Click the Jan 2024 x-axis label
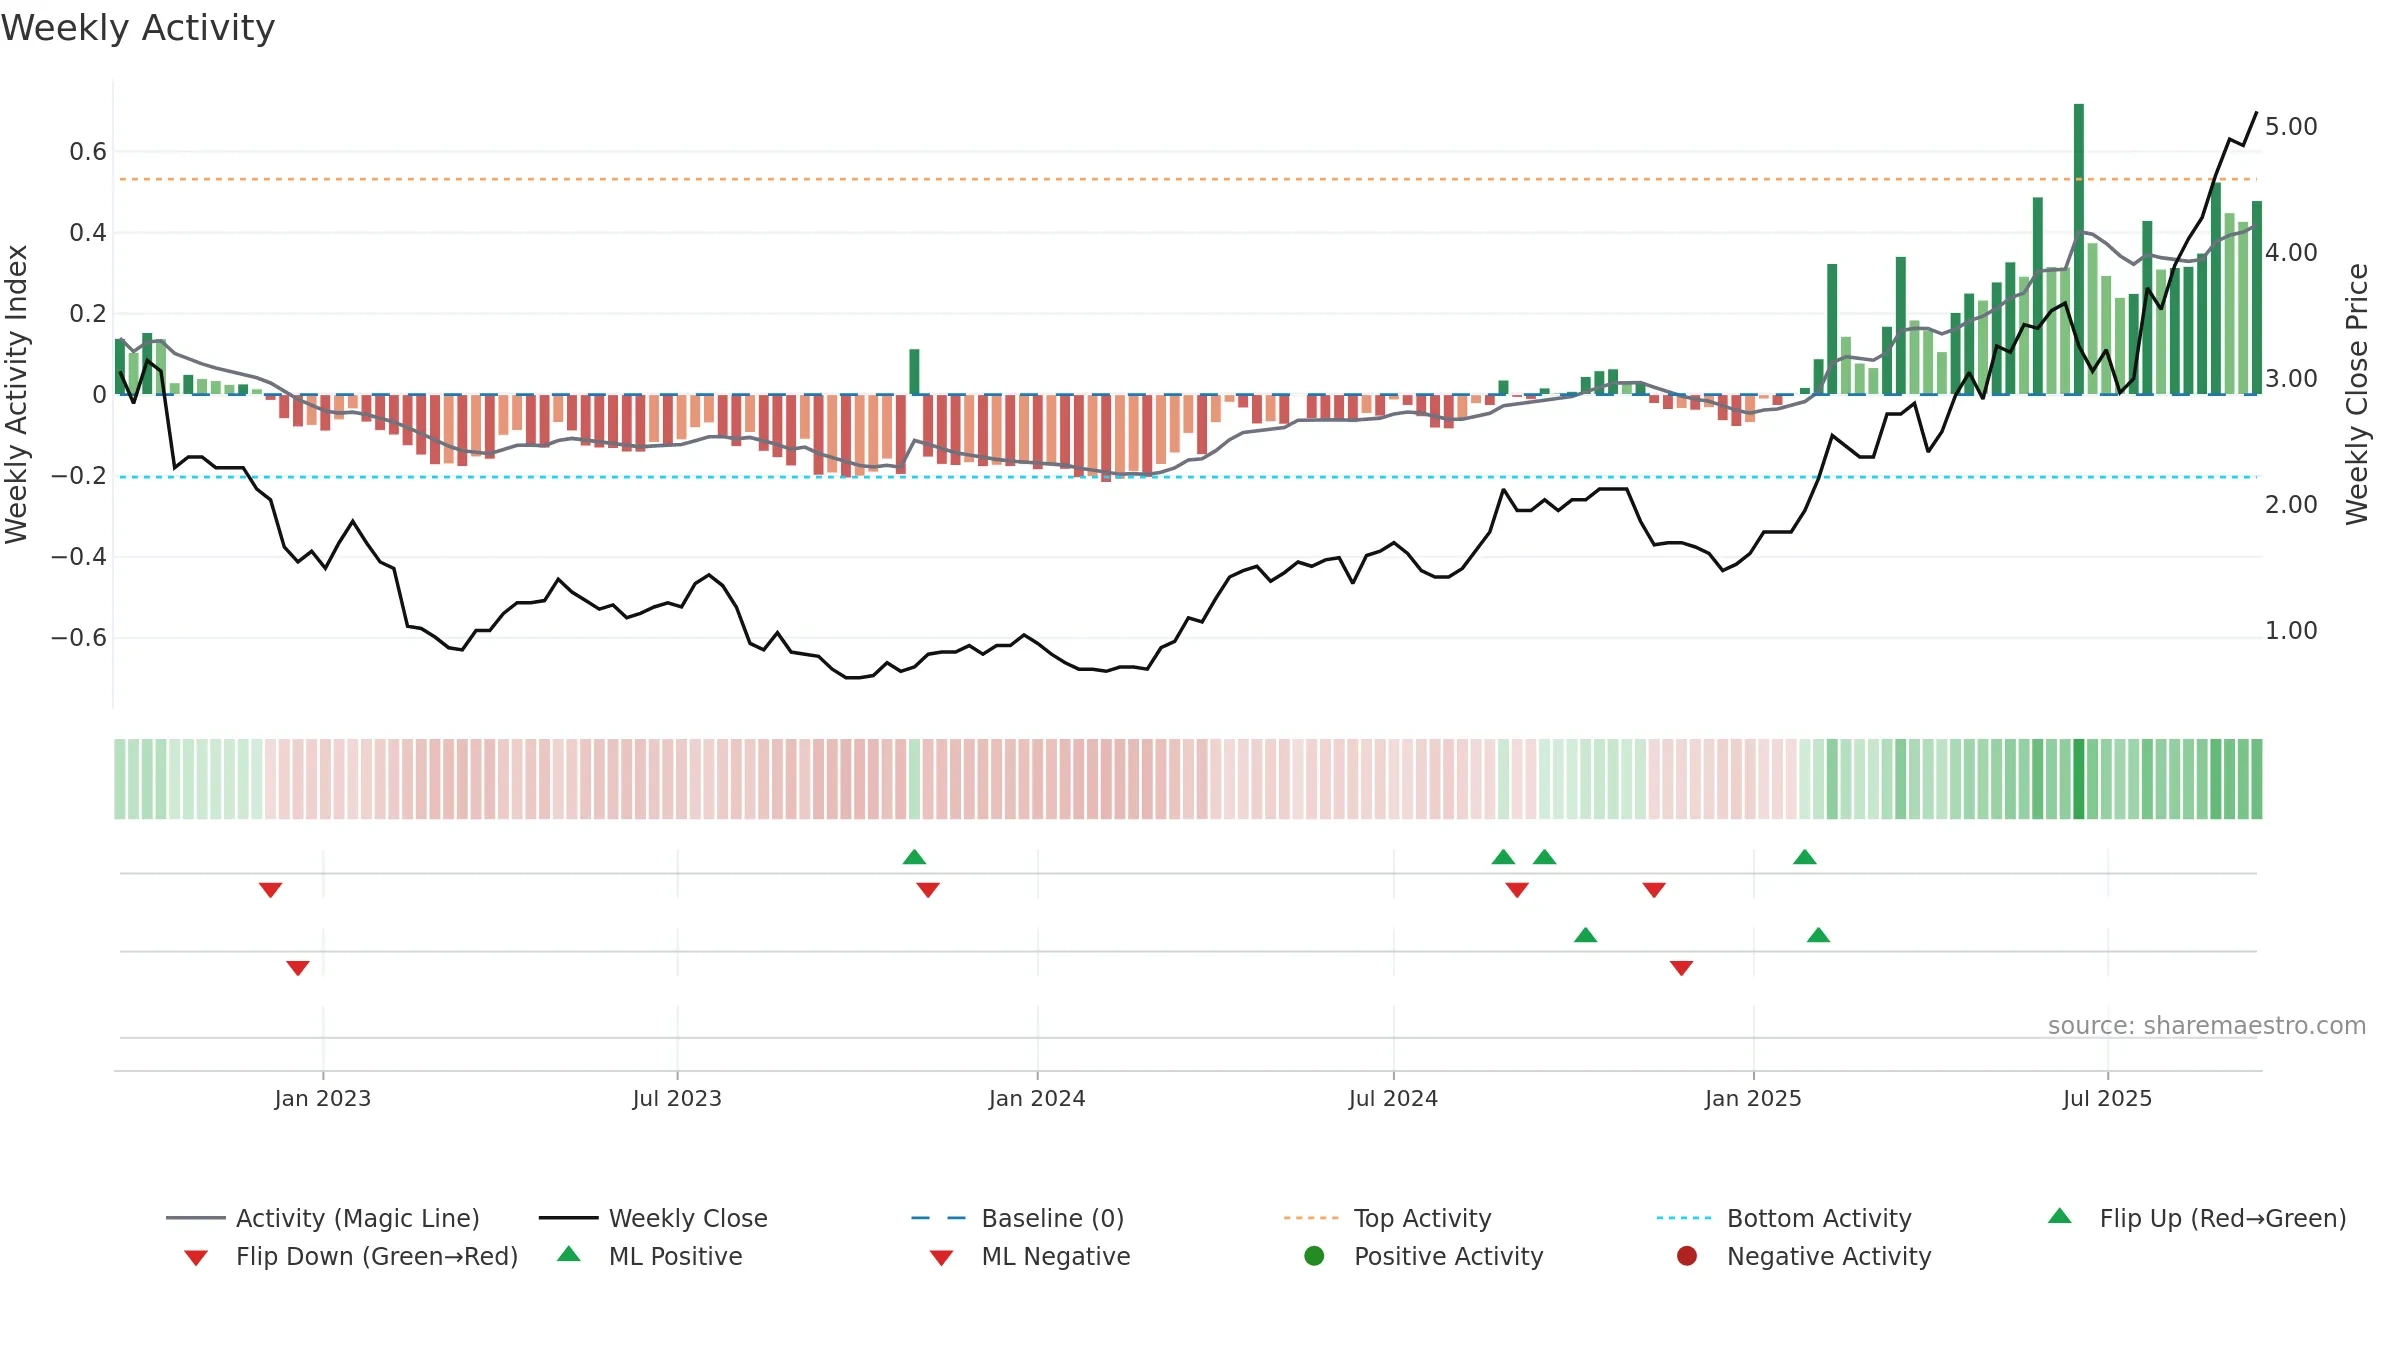Screen dimensions: 2400x1350 (1037, 1098)
